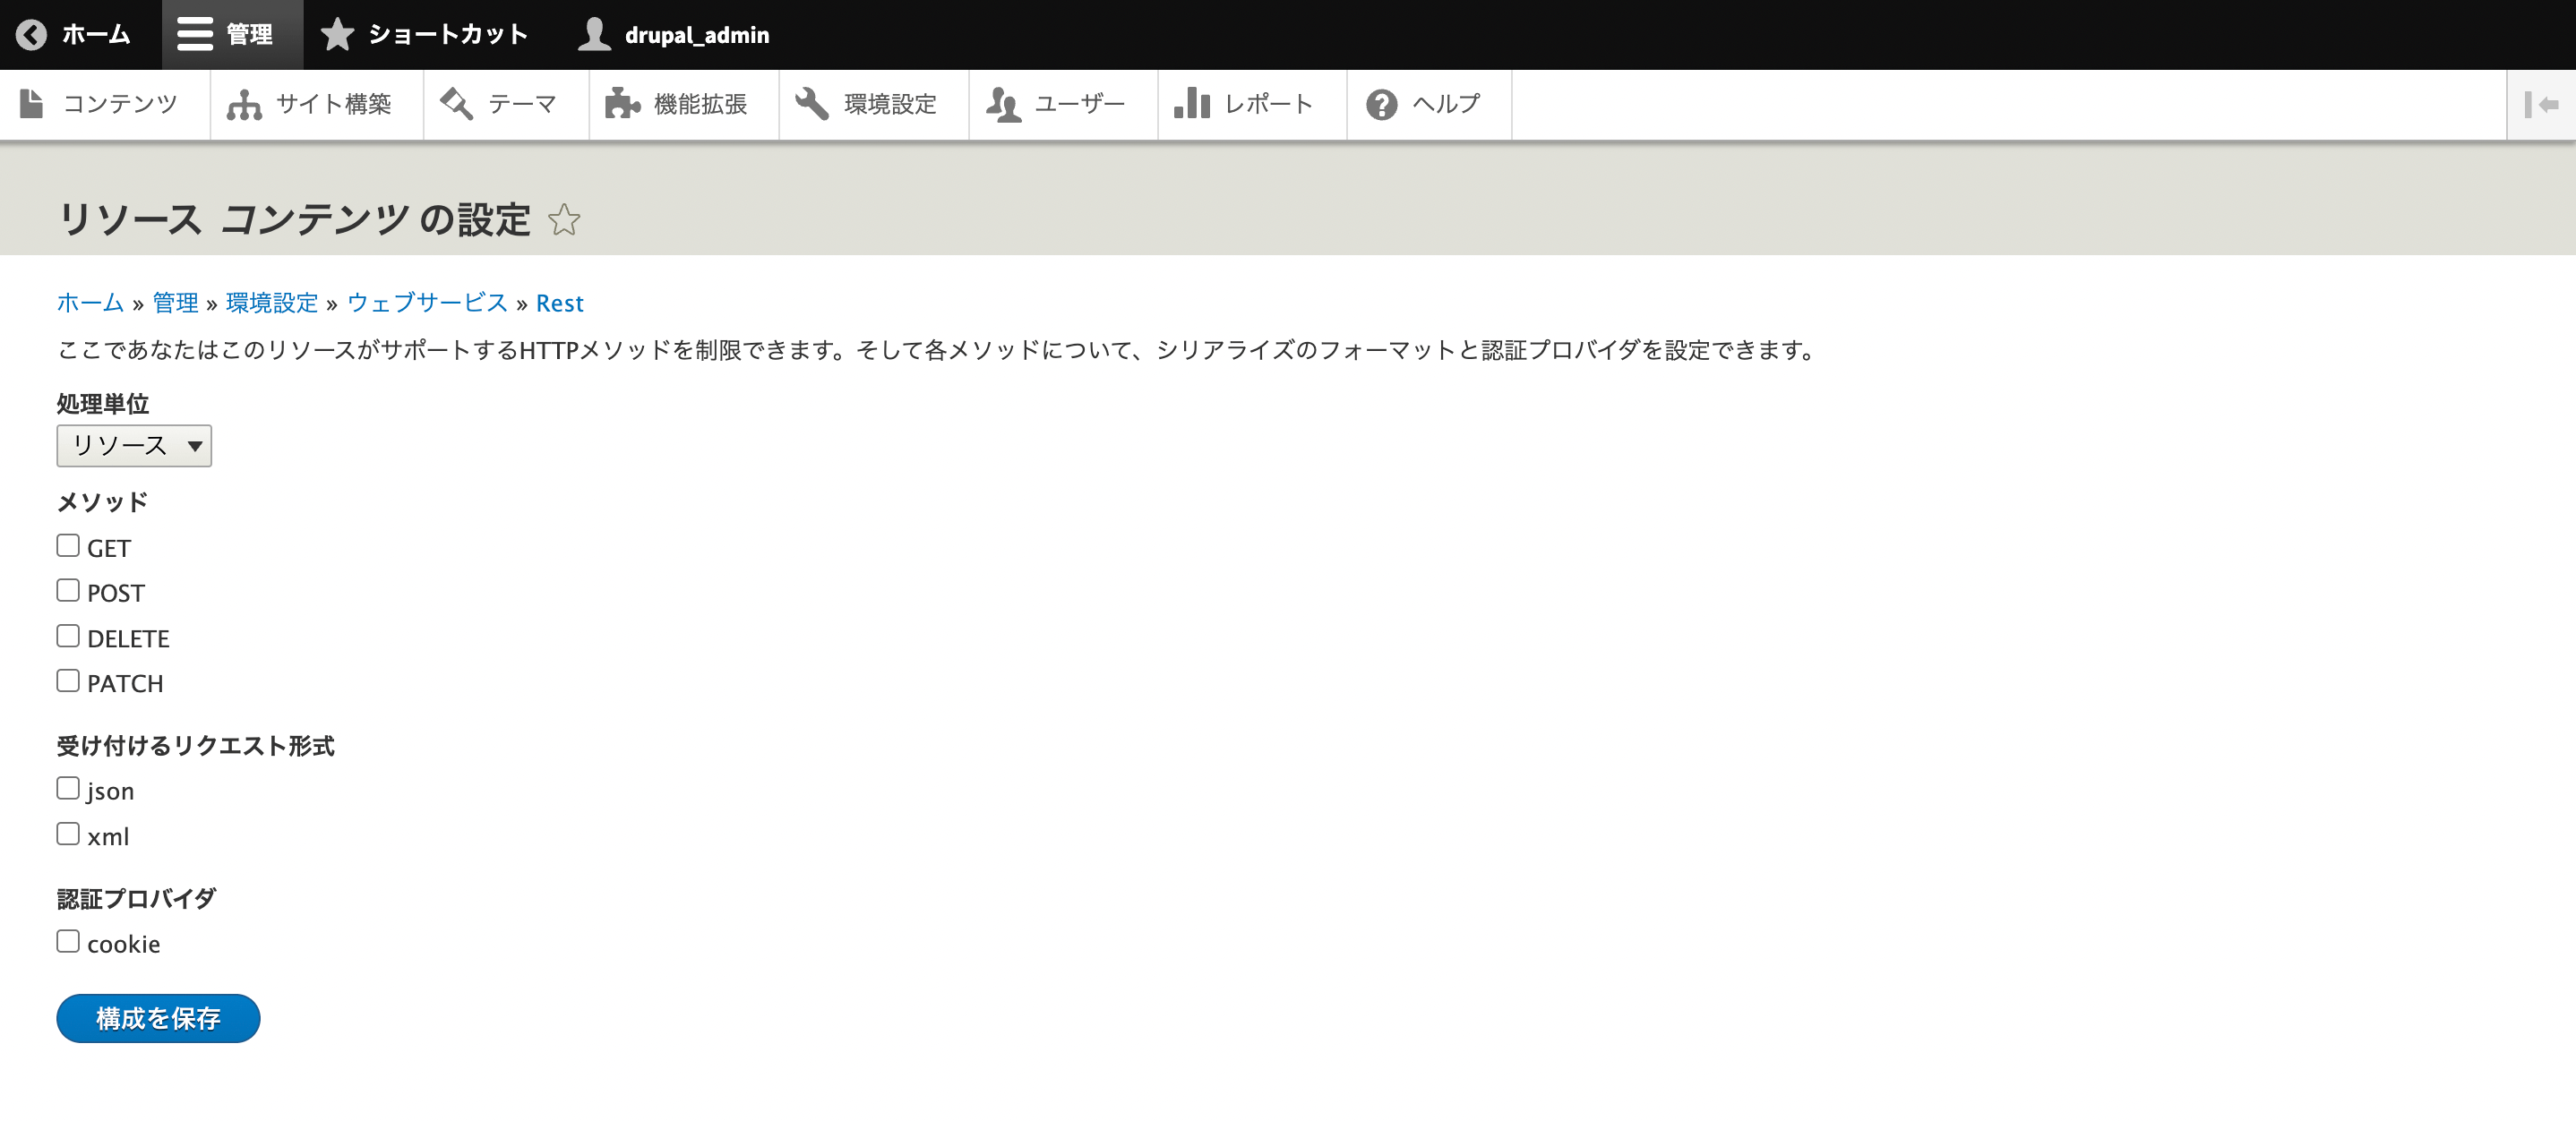Click the question mark icon for ヘルプ
This screenshot has width=2576, height=1121.
point(1382,104)
